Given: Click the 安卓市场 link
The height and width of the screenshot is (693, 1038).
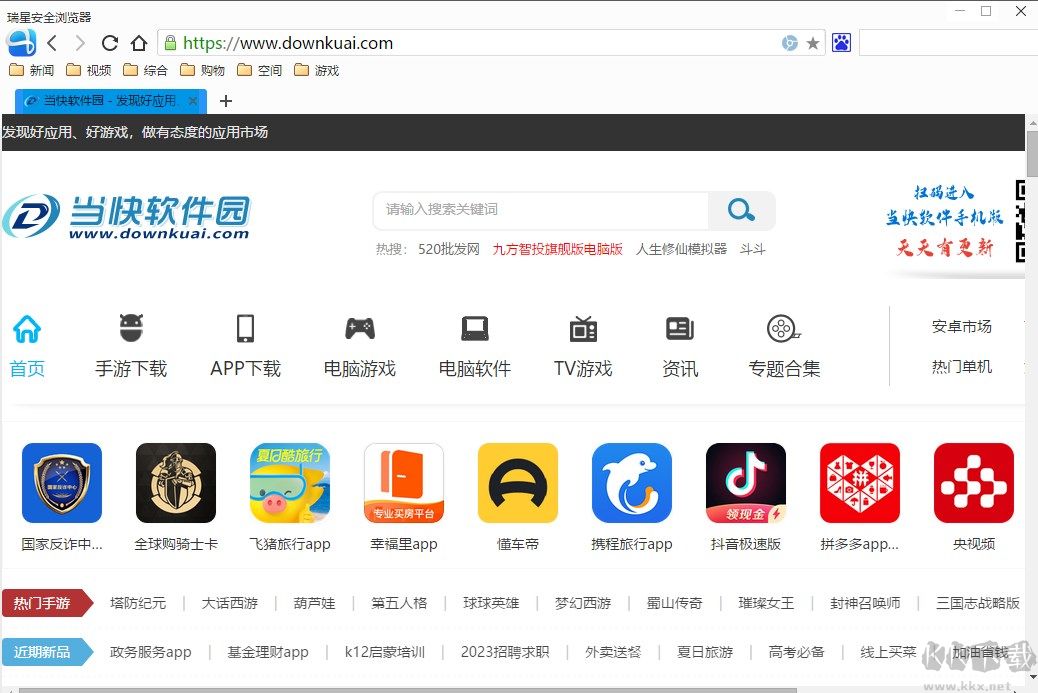Looking at the screenshot, I should click(x=961, y=326).
